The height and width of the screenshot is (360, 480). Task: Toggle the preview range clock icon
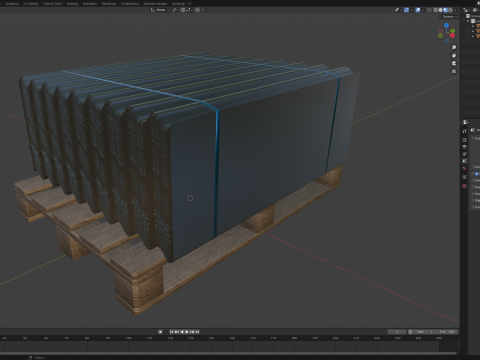point(410,332)
